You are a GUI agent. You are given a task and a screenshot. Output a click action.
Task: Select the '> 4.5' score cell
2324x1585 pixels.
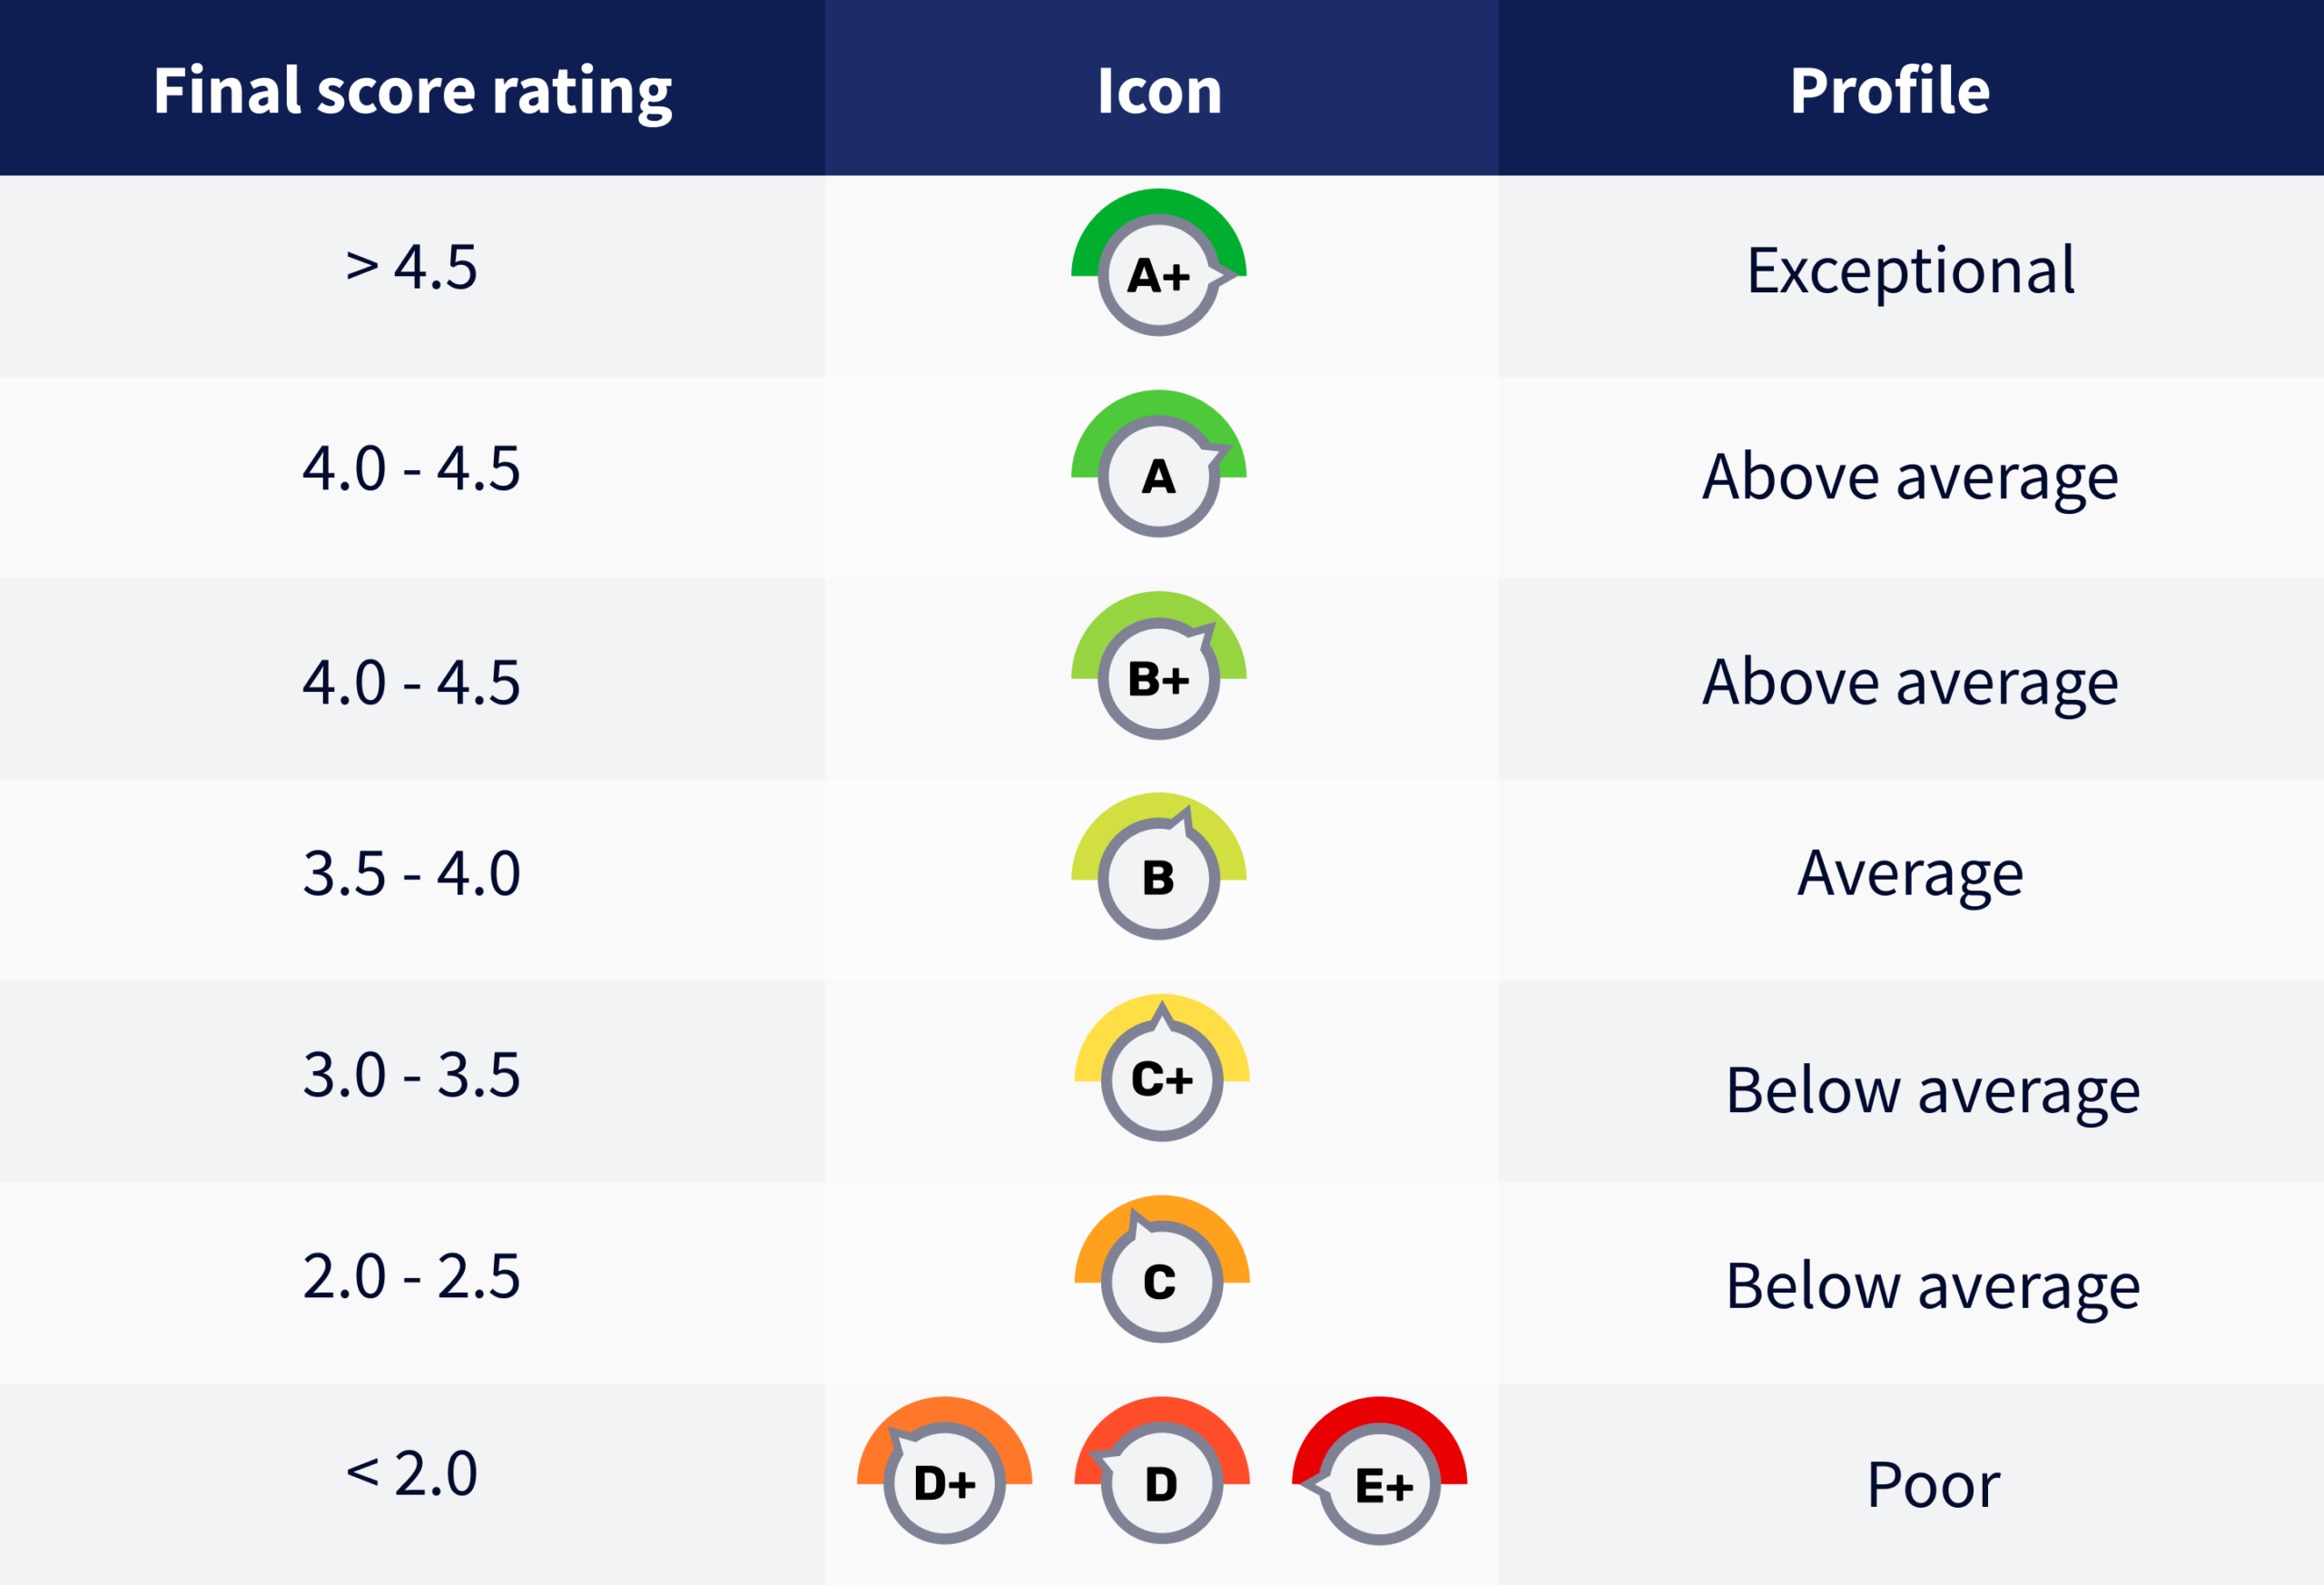412,268
